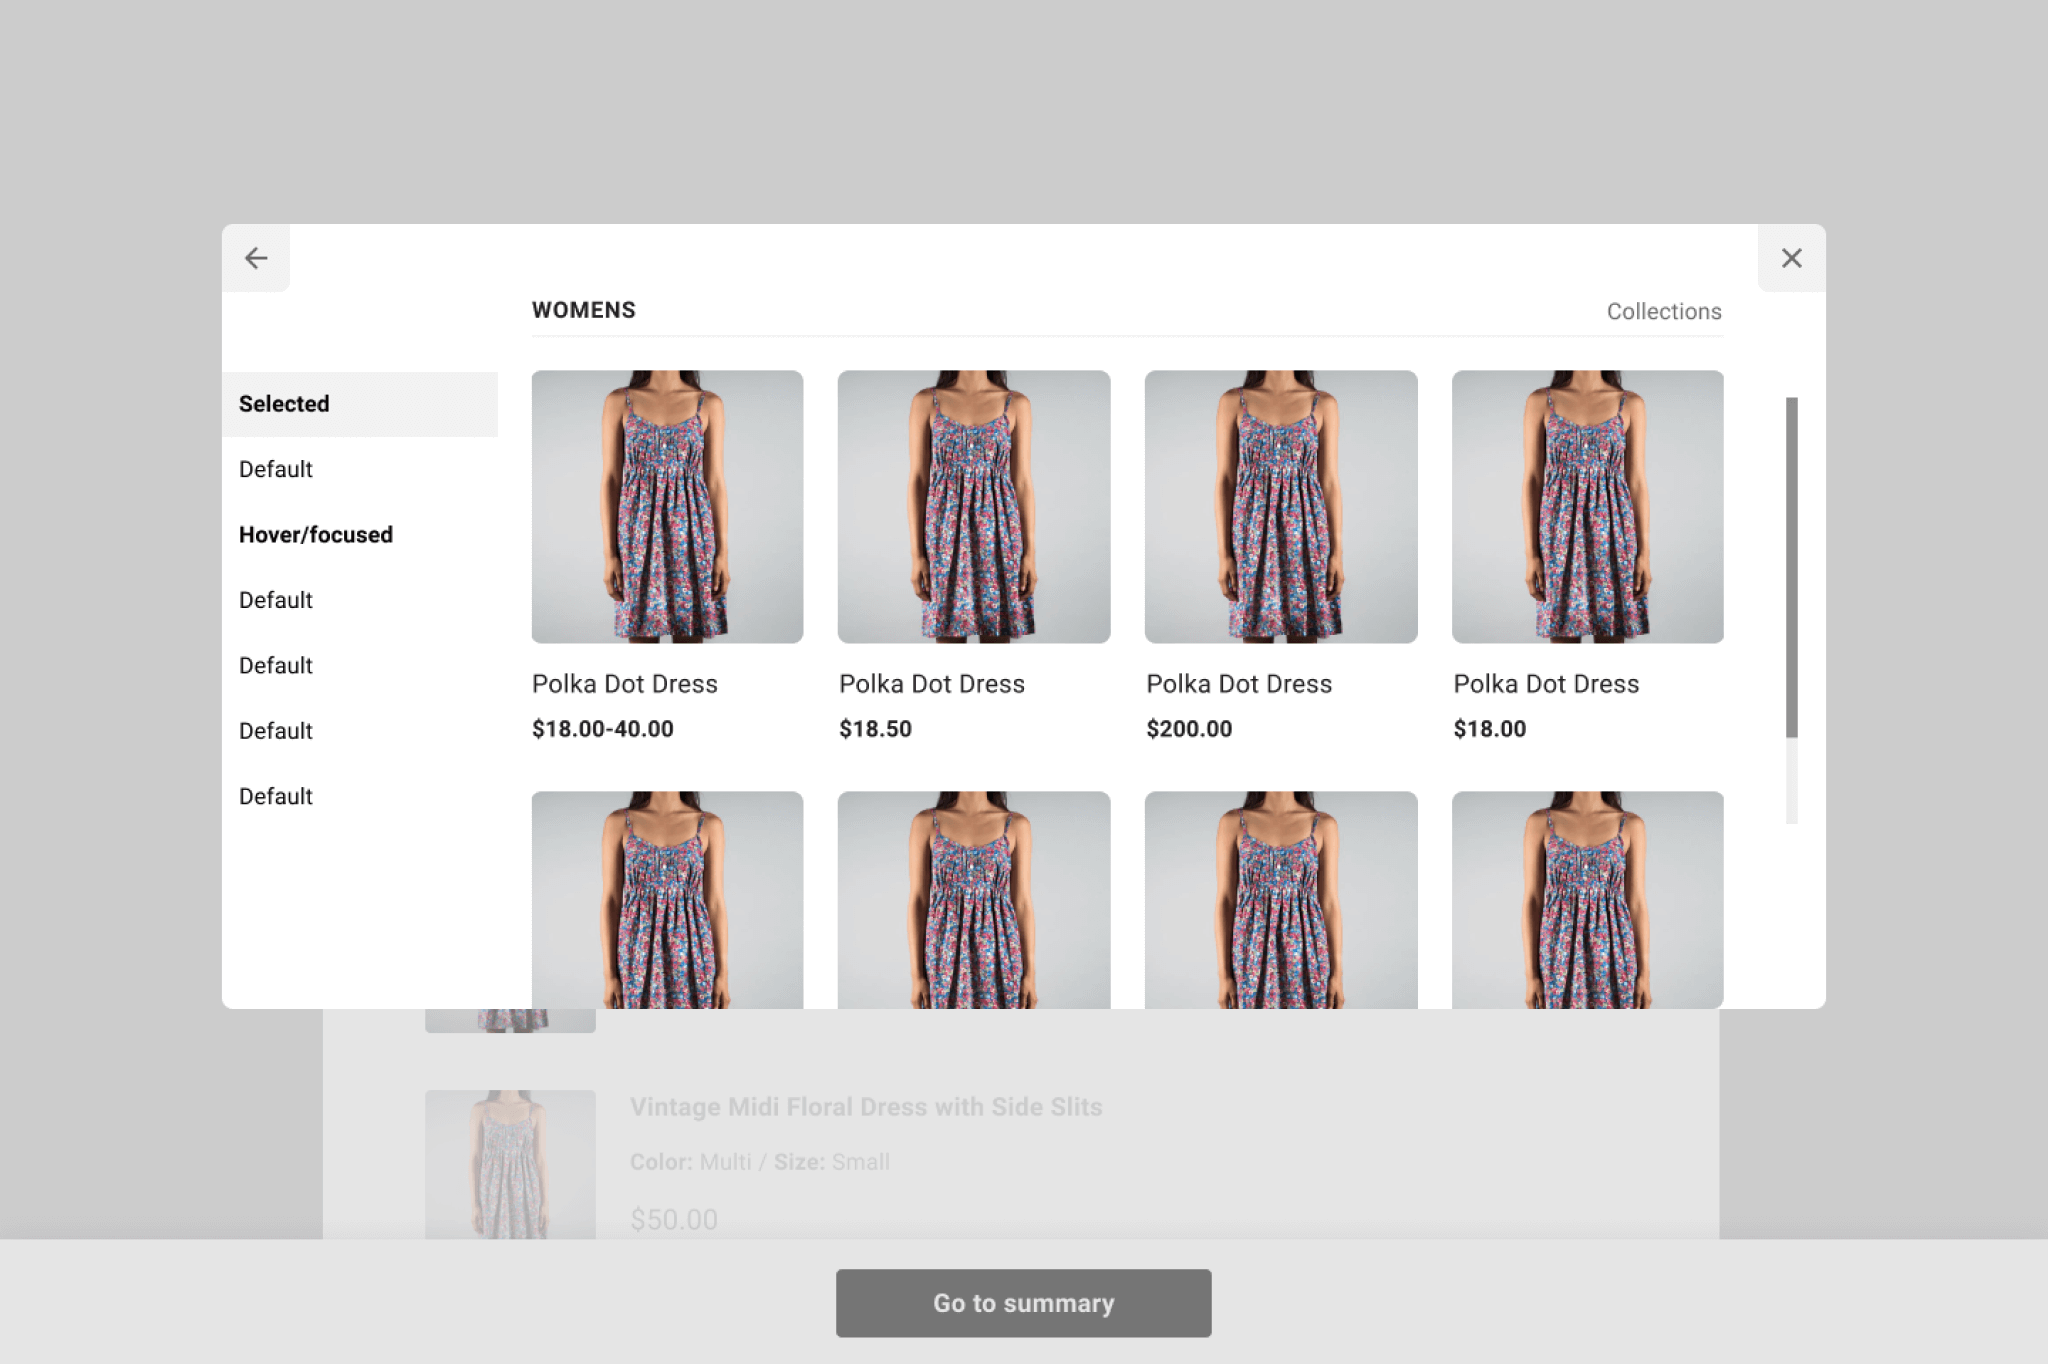Click the $18.50 price text

pos(875,729)
